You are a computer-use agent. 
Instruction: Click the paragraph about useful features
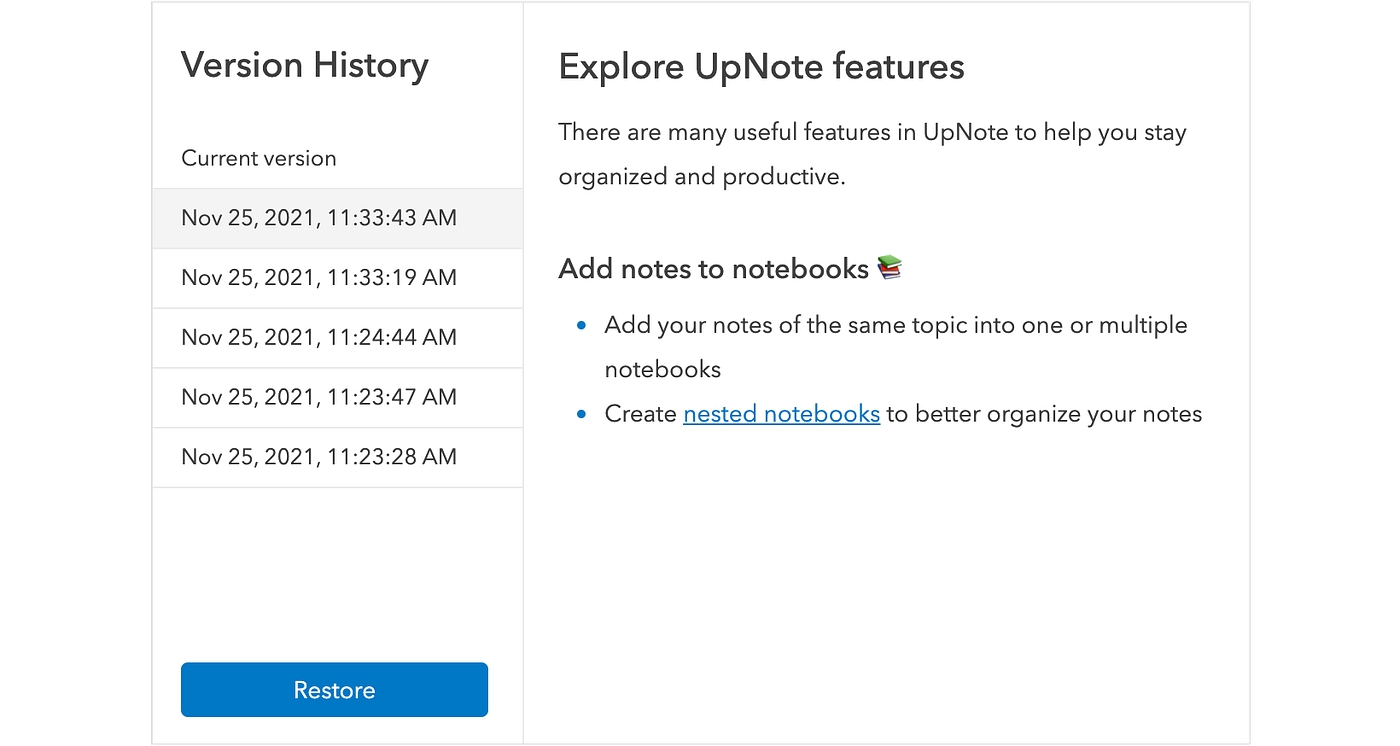pyautogui.click(x=872, y=154)
